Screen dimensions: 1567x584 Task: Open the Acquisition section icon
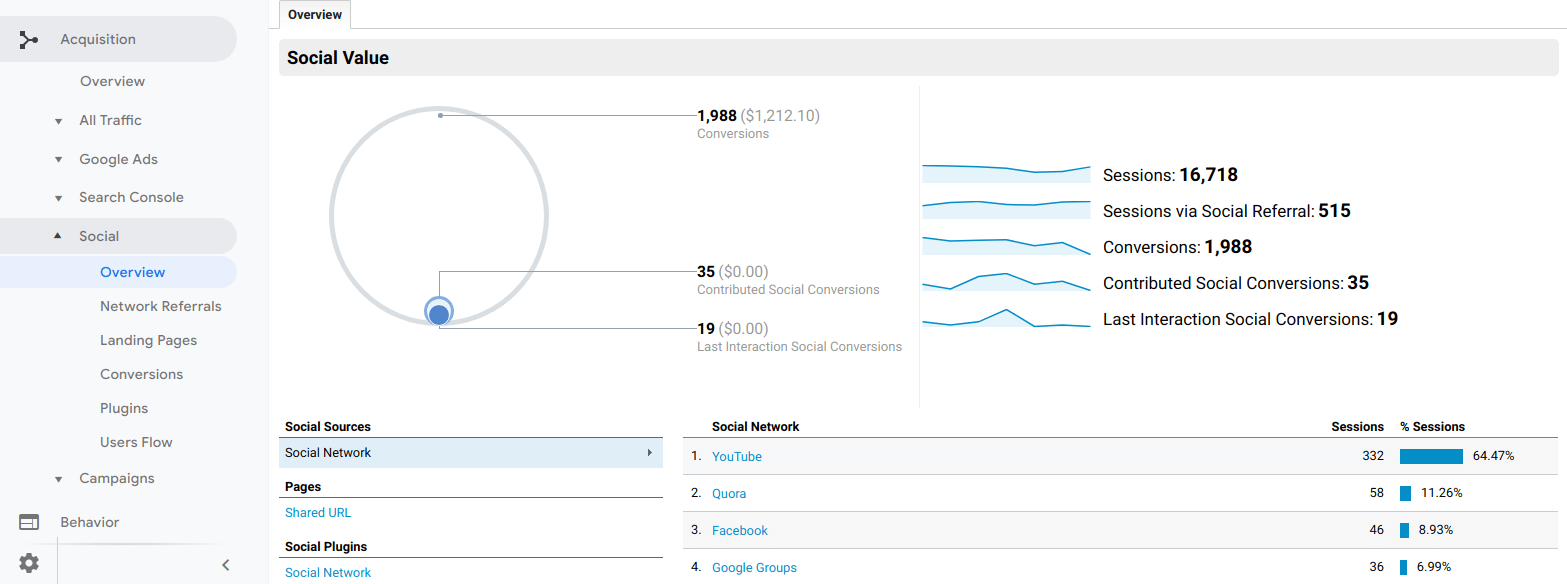click(29, 40)
